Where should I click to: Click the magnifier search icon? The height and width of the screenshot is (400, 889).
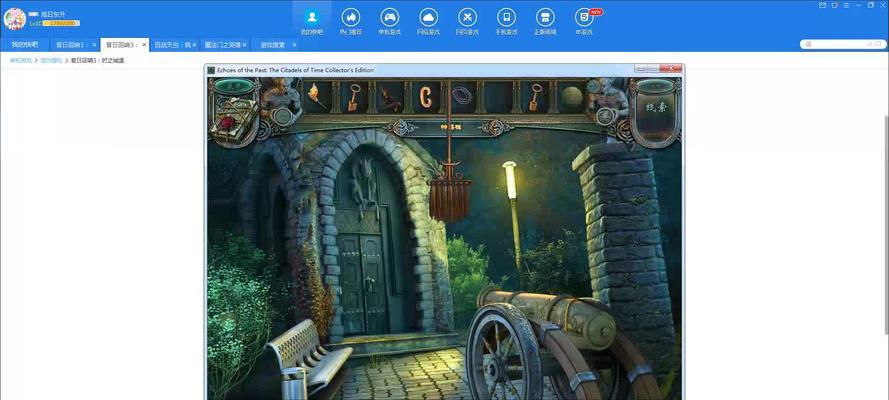click(879, 44)
